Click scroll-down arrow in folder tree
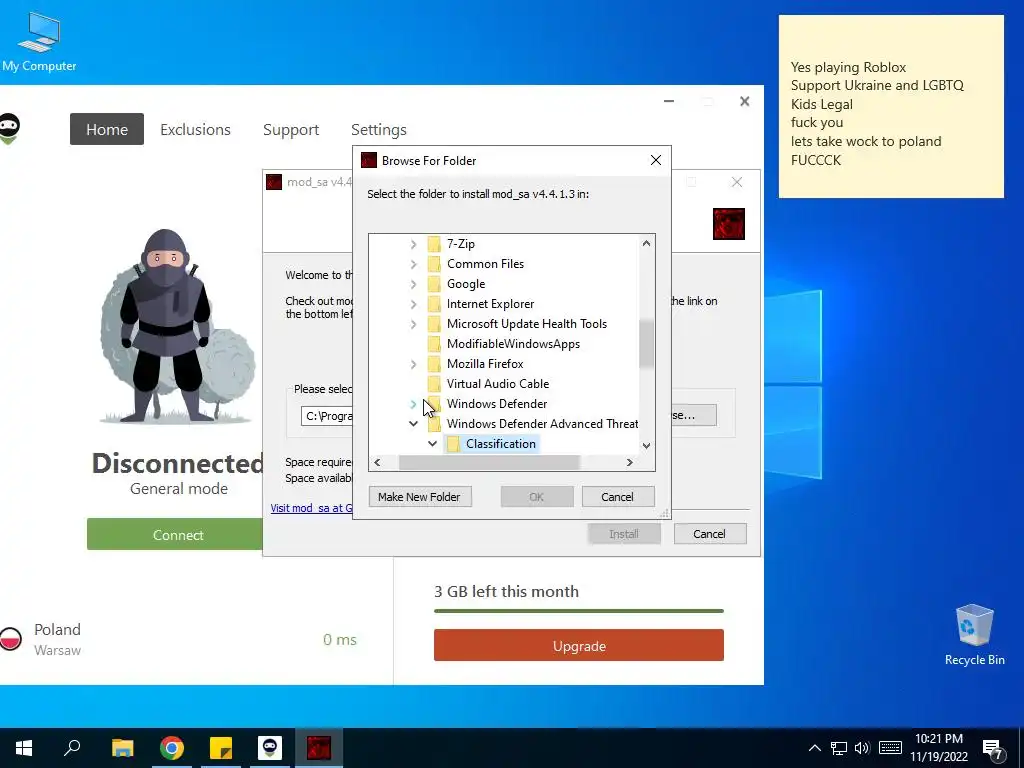Viewport: 1024px width, 768px height. [646, 446]
